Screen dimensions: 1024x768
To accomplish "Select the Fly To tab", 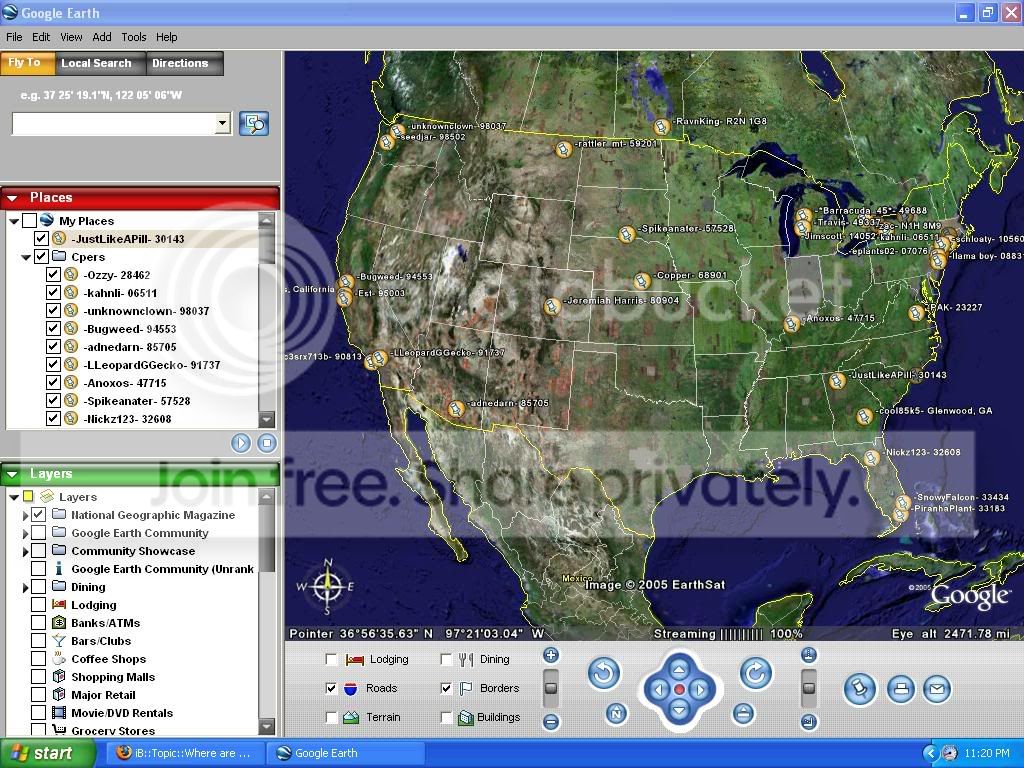I will tap(25, 63).
